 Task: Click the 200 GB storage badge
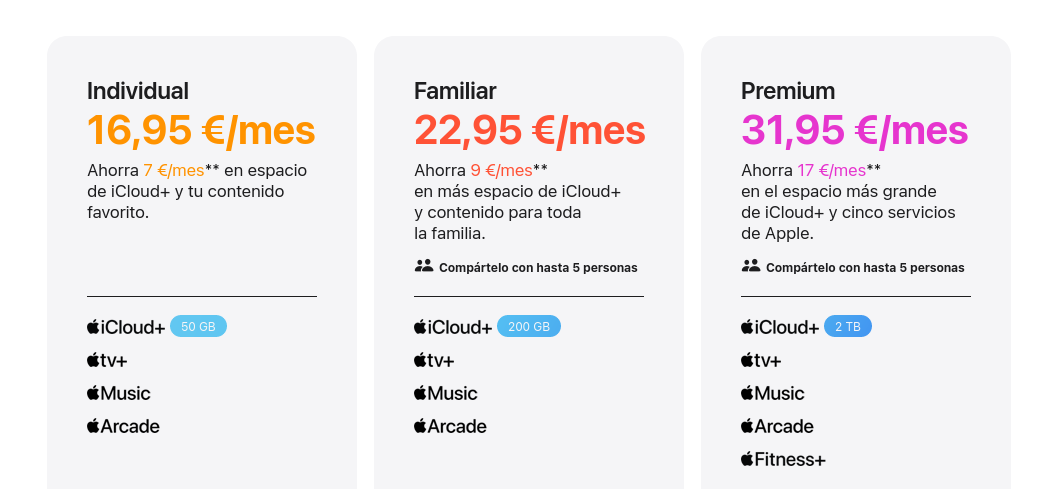(529, 326)
